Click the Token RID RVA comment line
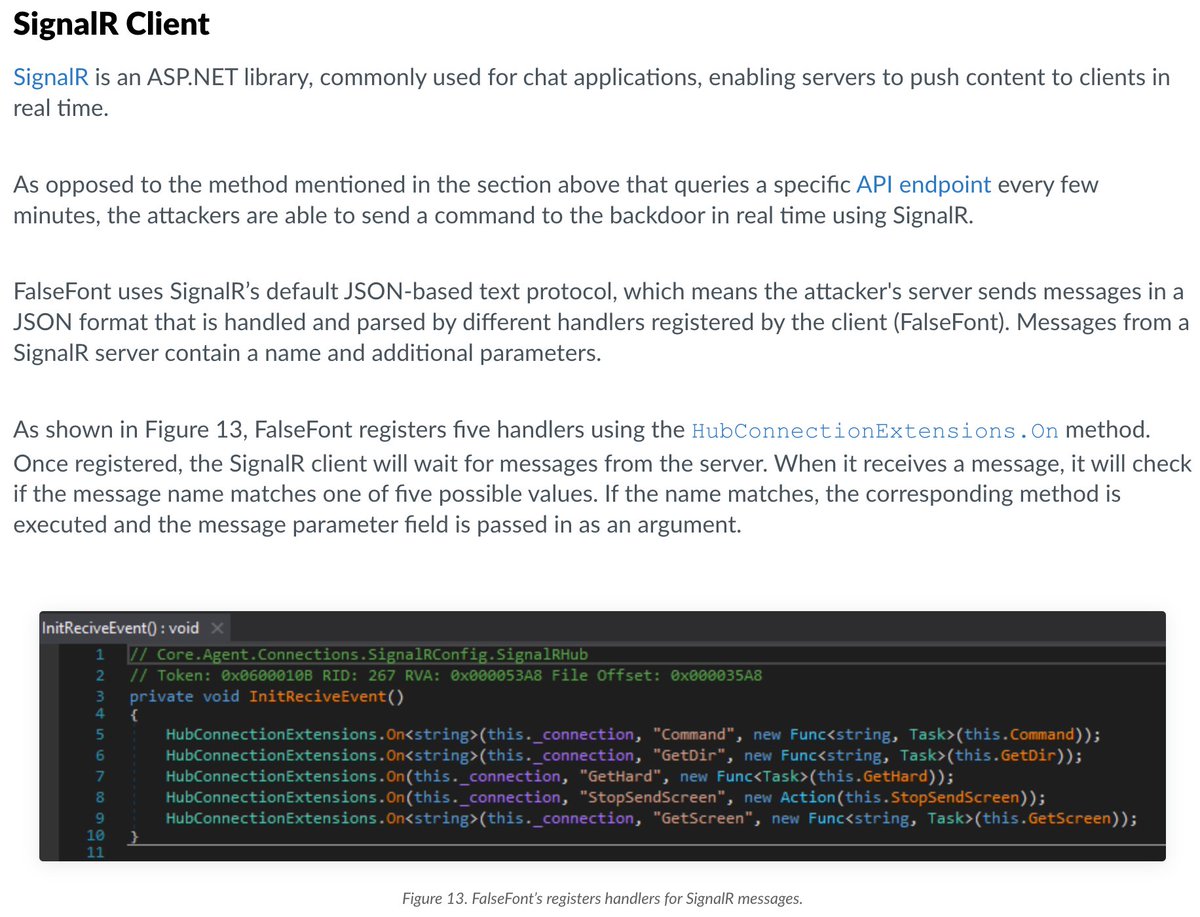Image resolution: width=1200 pixels, height=917 pixels. tap(446, 675)
